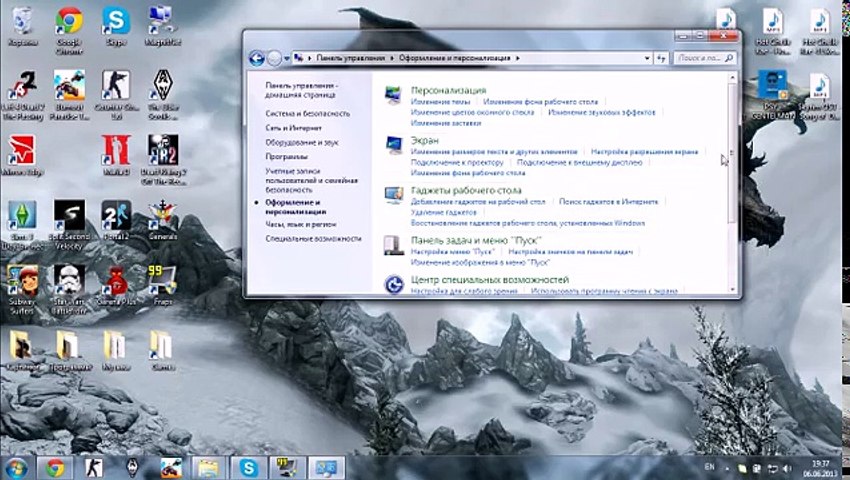The width and height of the screenshot is (850, 480).
Task: Click Удаление гаджетов link
Action: (x=443, y=212)
